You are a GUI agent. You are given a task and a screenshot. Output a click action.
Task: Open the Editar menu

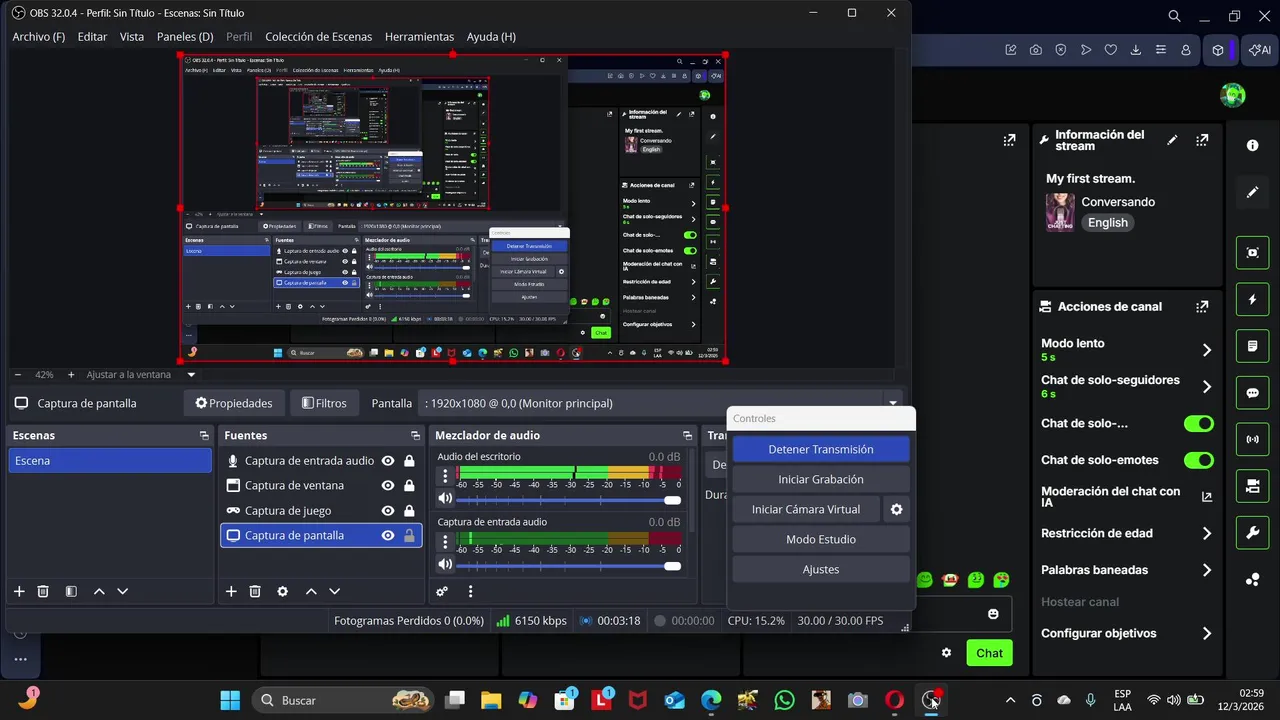[x=92, y=36]
